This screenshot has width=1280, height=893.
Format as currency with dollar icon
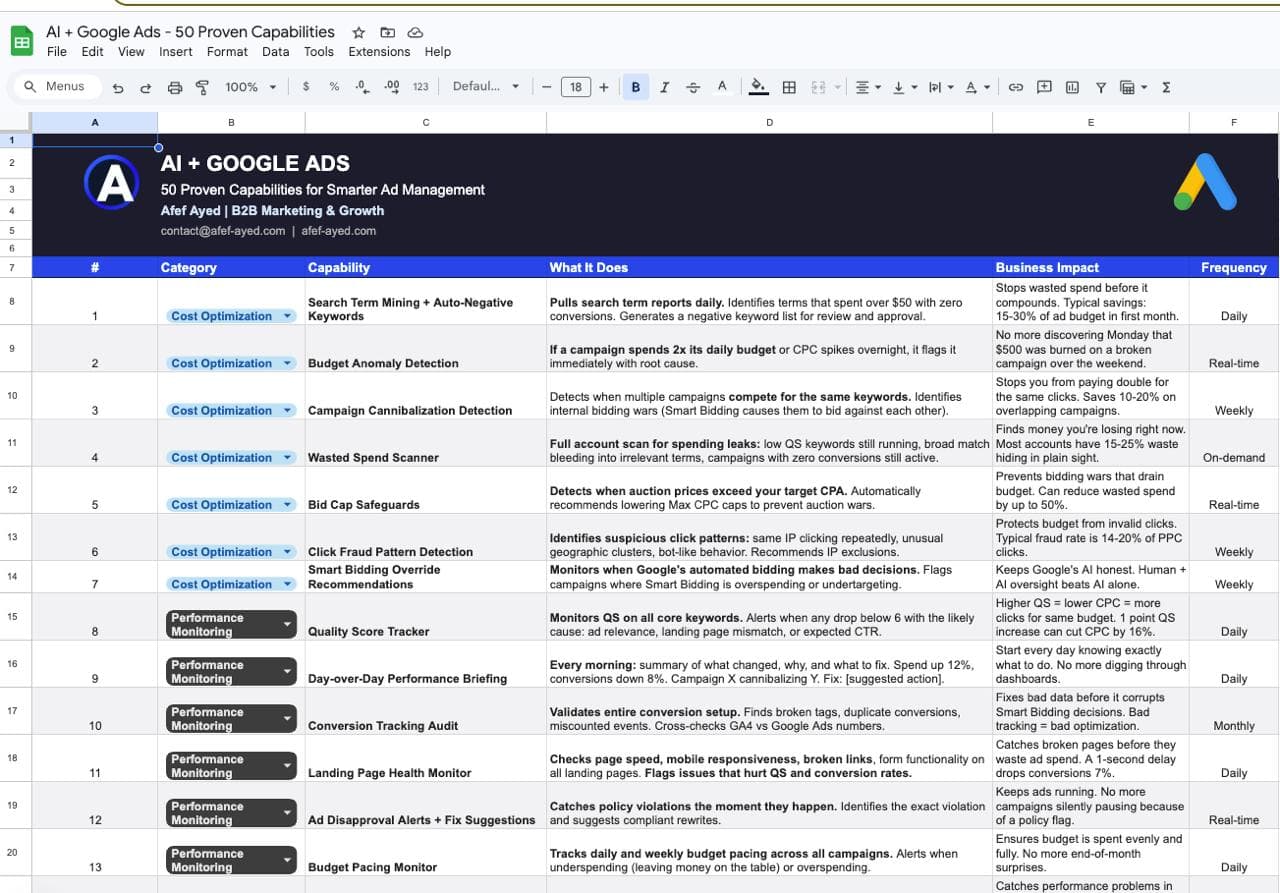tap(305, 87)
